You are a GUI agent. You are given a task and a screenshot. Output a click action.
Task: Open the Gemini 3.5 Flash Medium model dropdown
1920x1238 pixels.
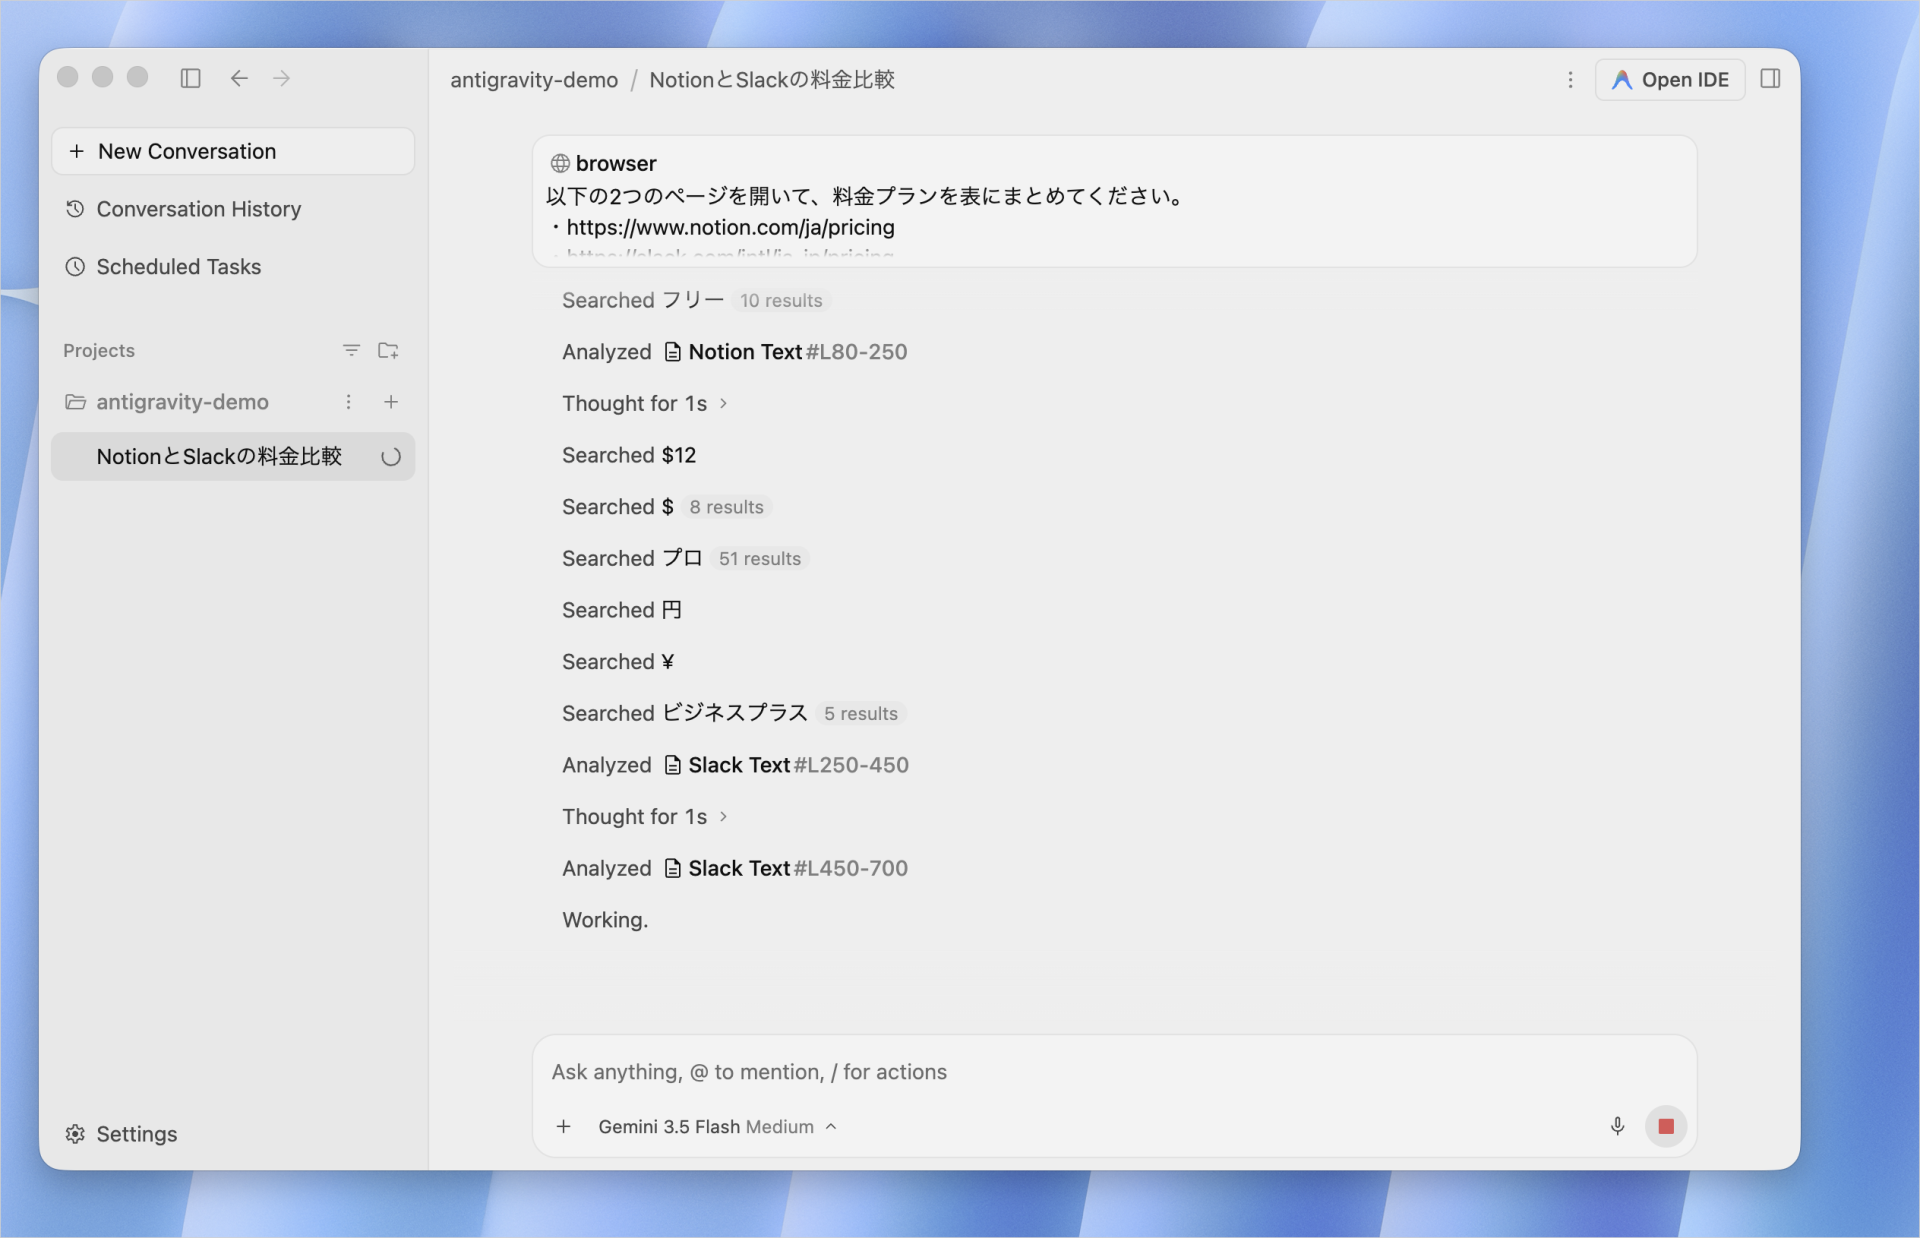pyautogui.click(x=718, y=1127)
